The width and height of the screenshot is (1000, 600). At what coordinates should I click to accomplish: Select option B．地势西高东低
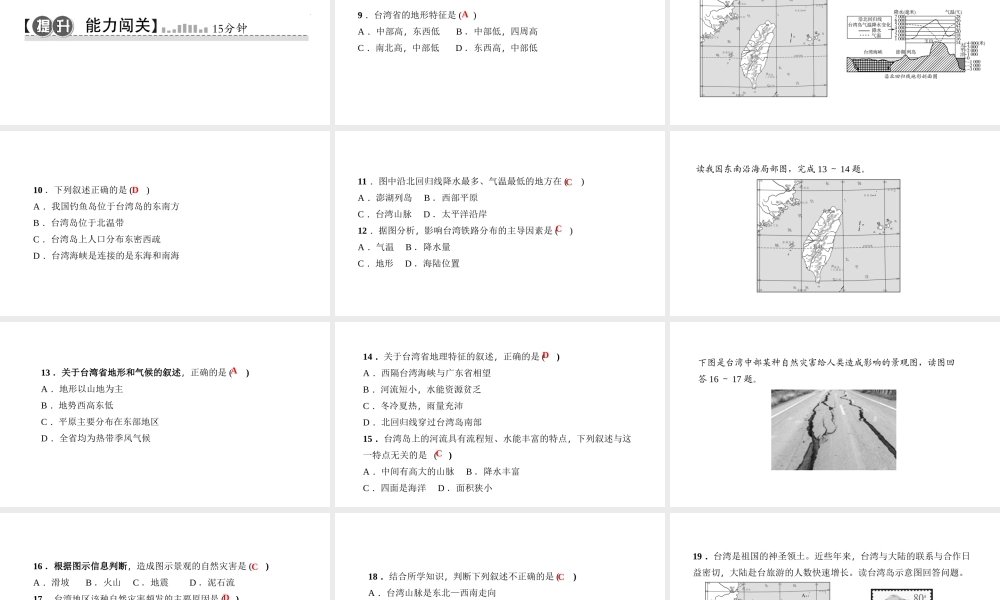77,406
